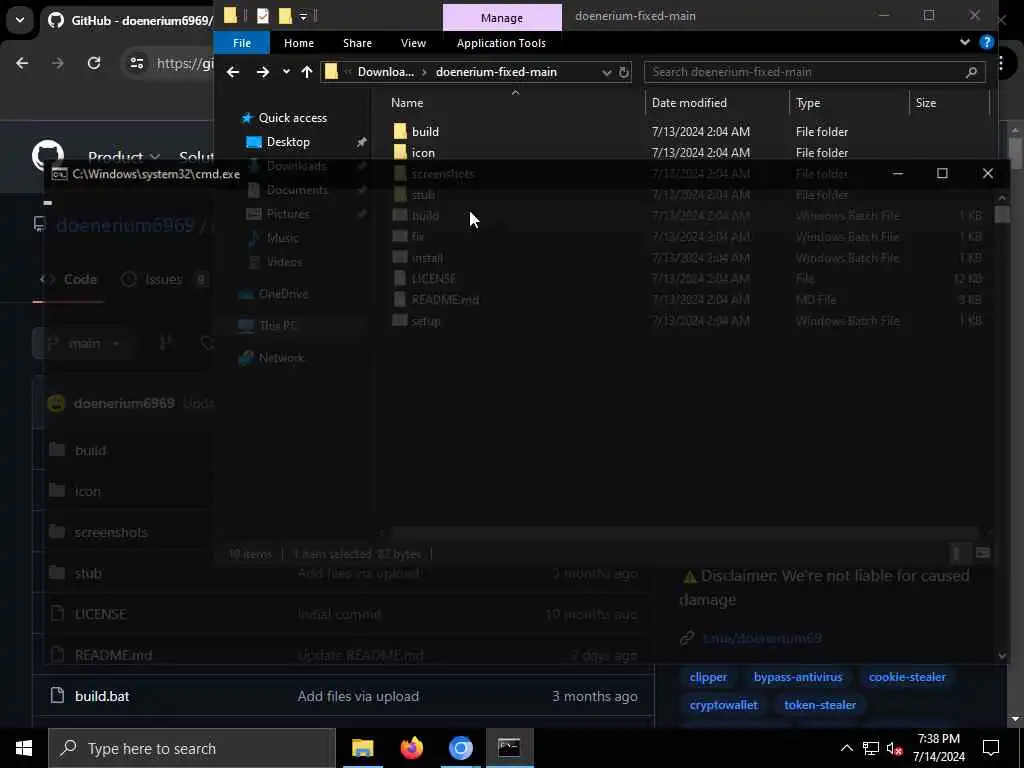Image resolution: width=1024 pixels, height=768 pixels.
Task: Switch to the Share ribbon tab
Action: 357,43
